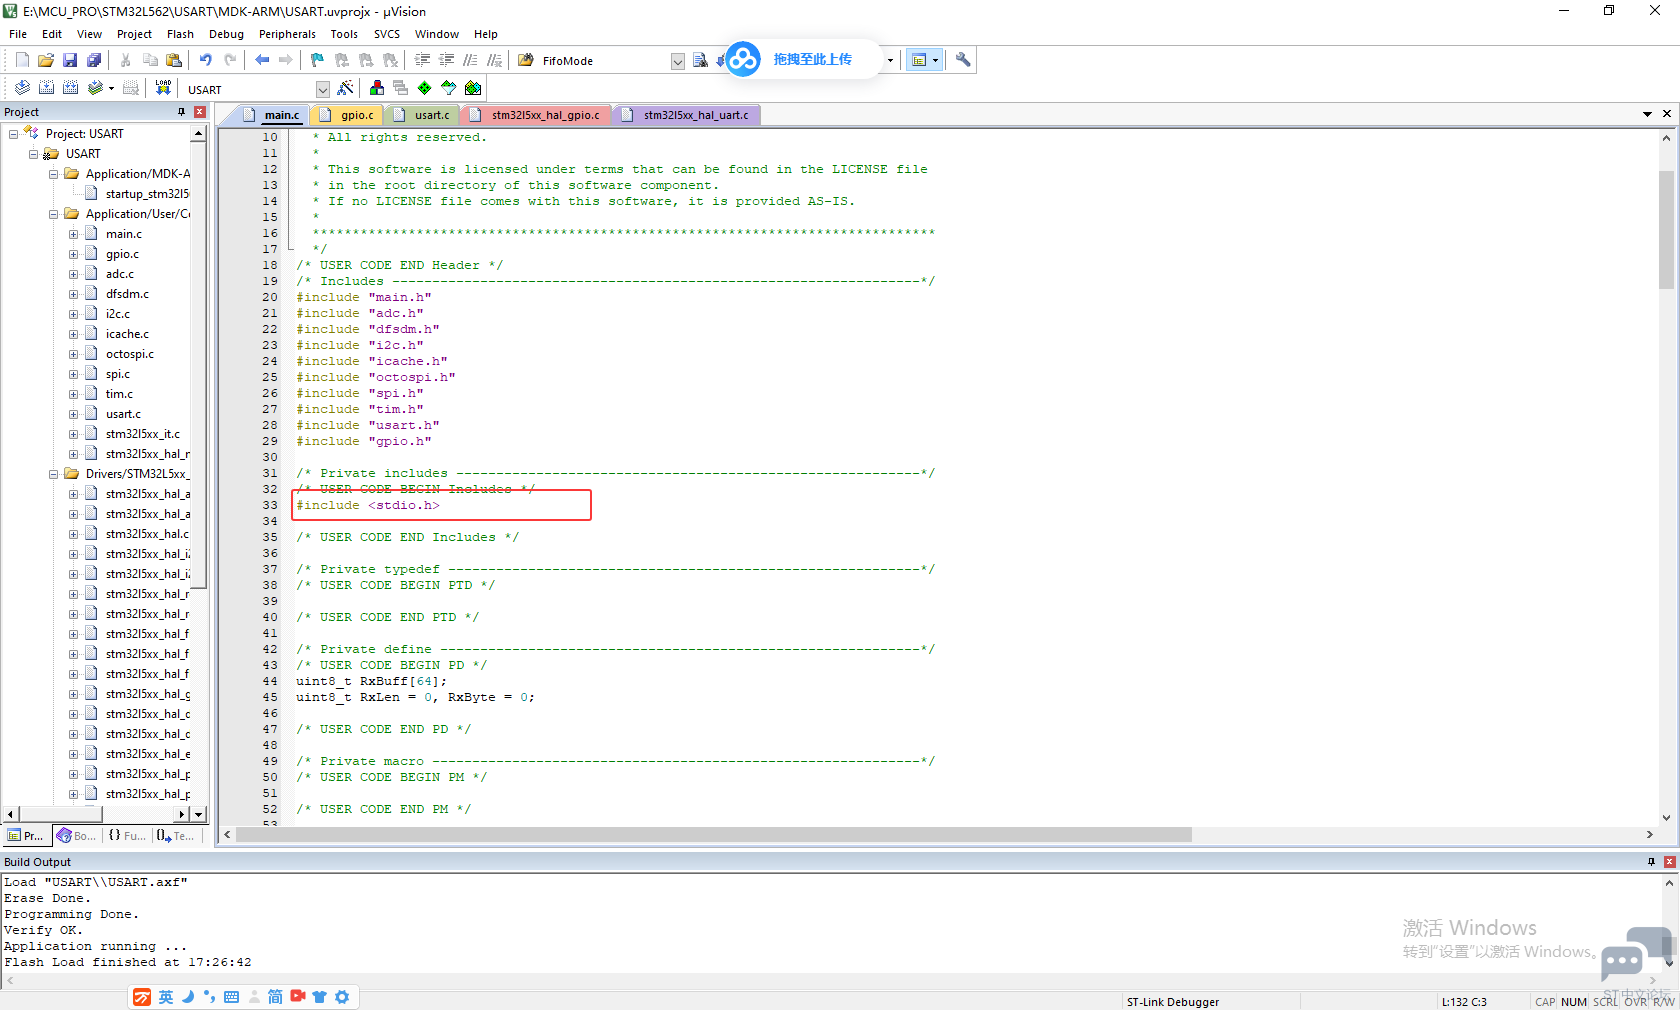The width and height of the screenshot is (1680, 1010).
Task: Click the Unindent selection icon
Action: coord(447,60)
